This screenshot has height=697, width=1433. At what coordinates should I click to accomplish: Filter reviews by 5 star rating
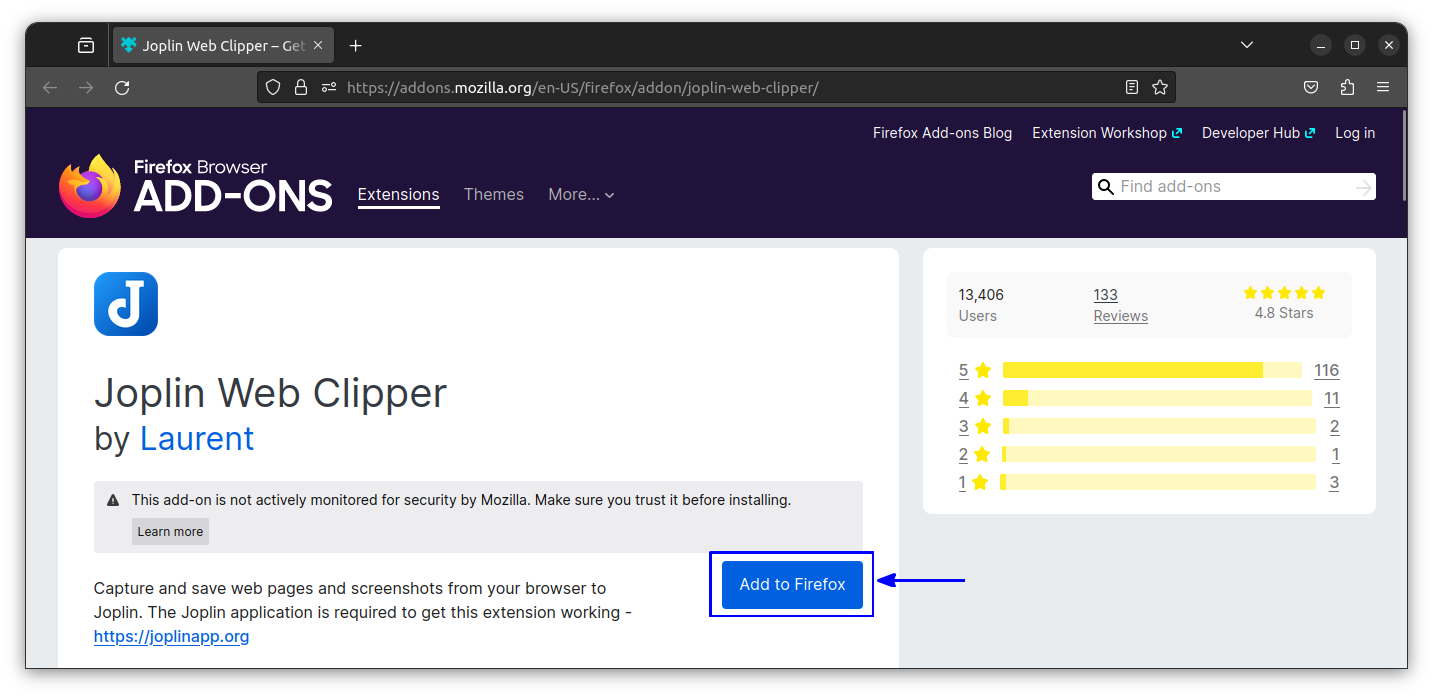pos(974,370)
